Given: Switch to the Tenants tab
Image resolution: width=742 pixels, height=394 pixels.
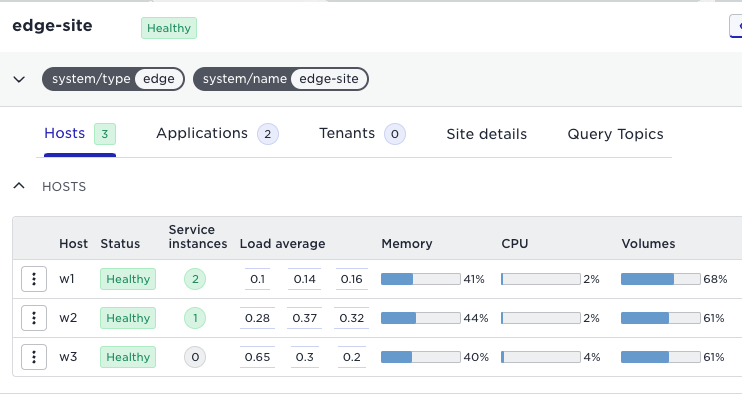Looking at the screenshot, I should 362,134.
